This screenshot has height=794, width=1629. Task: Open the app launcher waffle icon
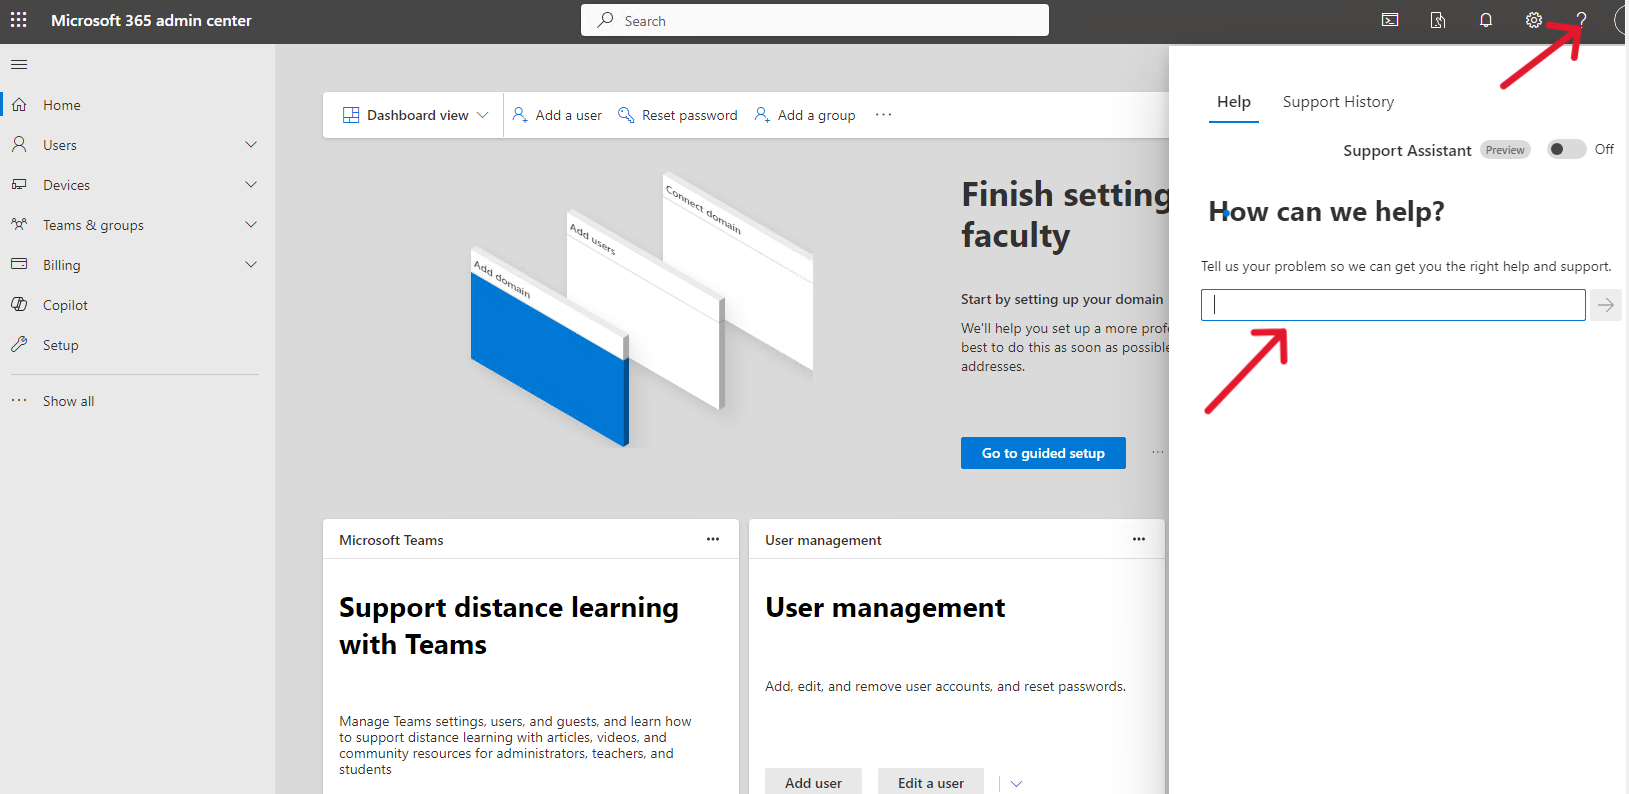pyautogui.click(x=19, y=20)
